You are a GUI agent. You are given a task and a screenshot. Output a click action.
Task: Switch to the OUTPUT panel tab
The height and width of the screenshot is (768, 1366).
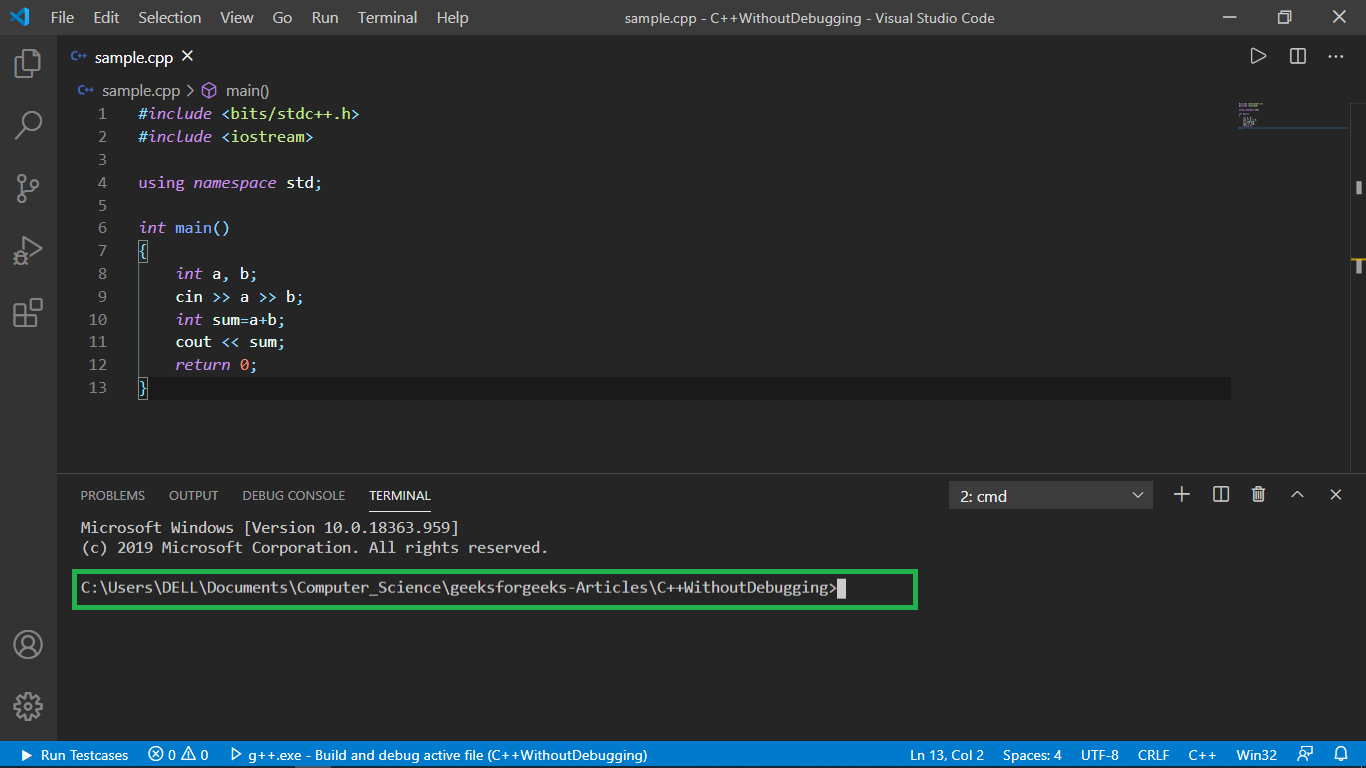click(194, 495)
